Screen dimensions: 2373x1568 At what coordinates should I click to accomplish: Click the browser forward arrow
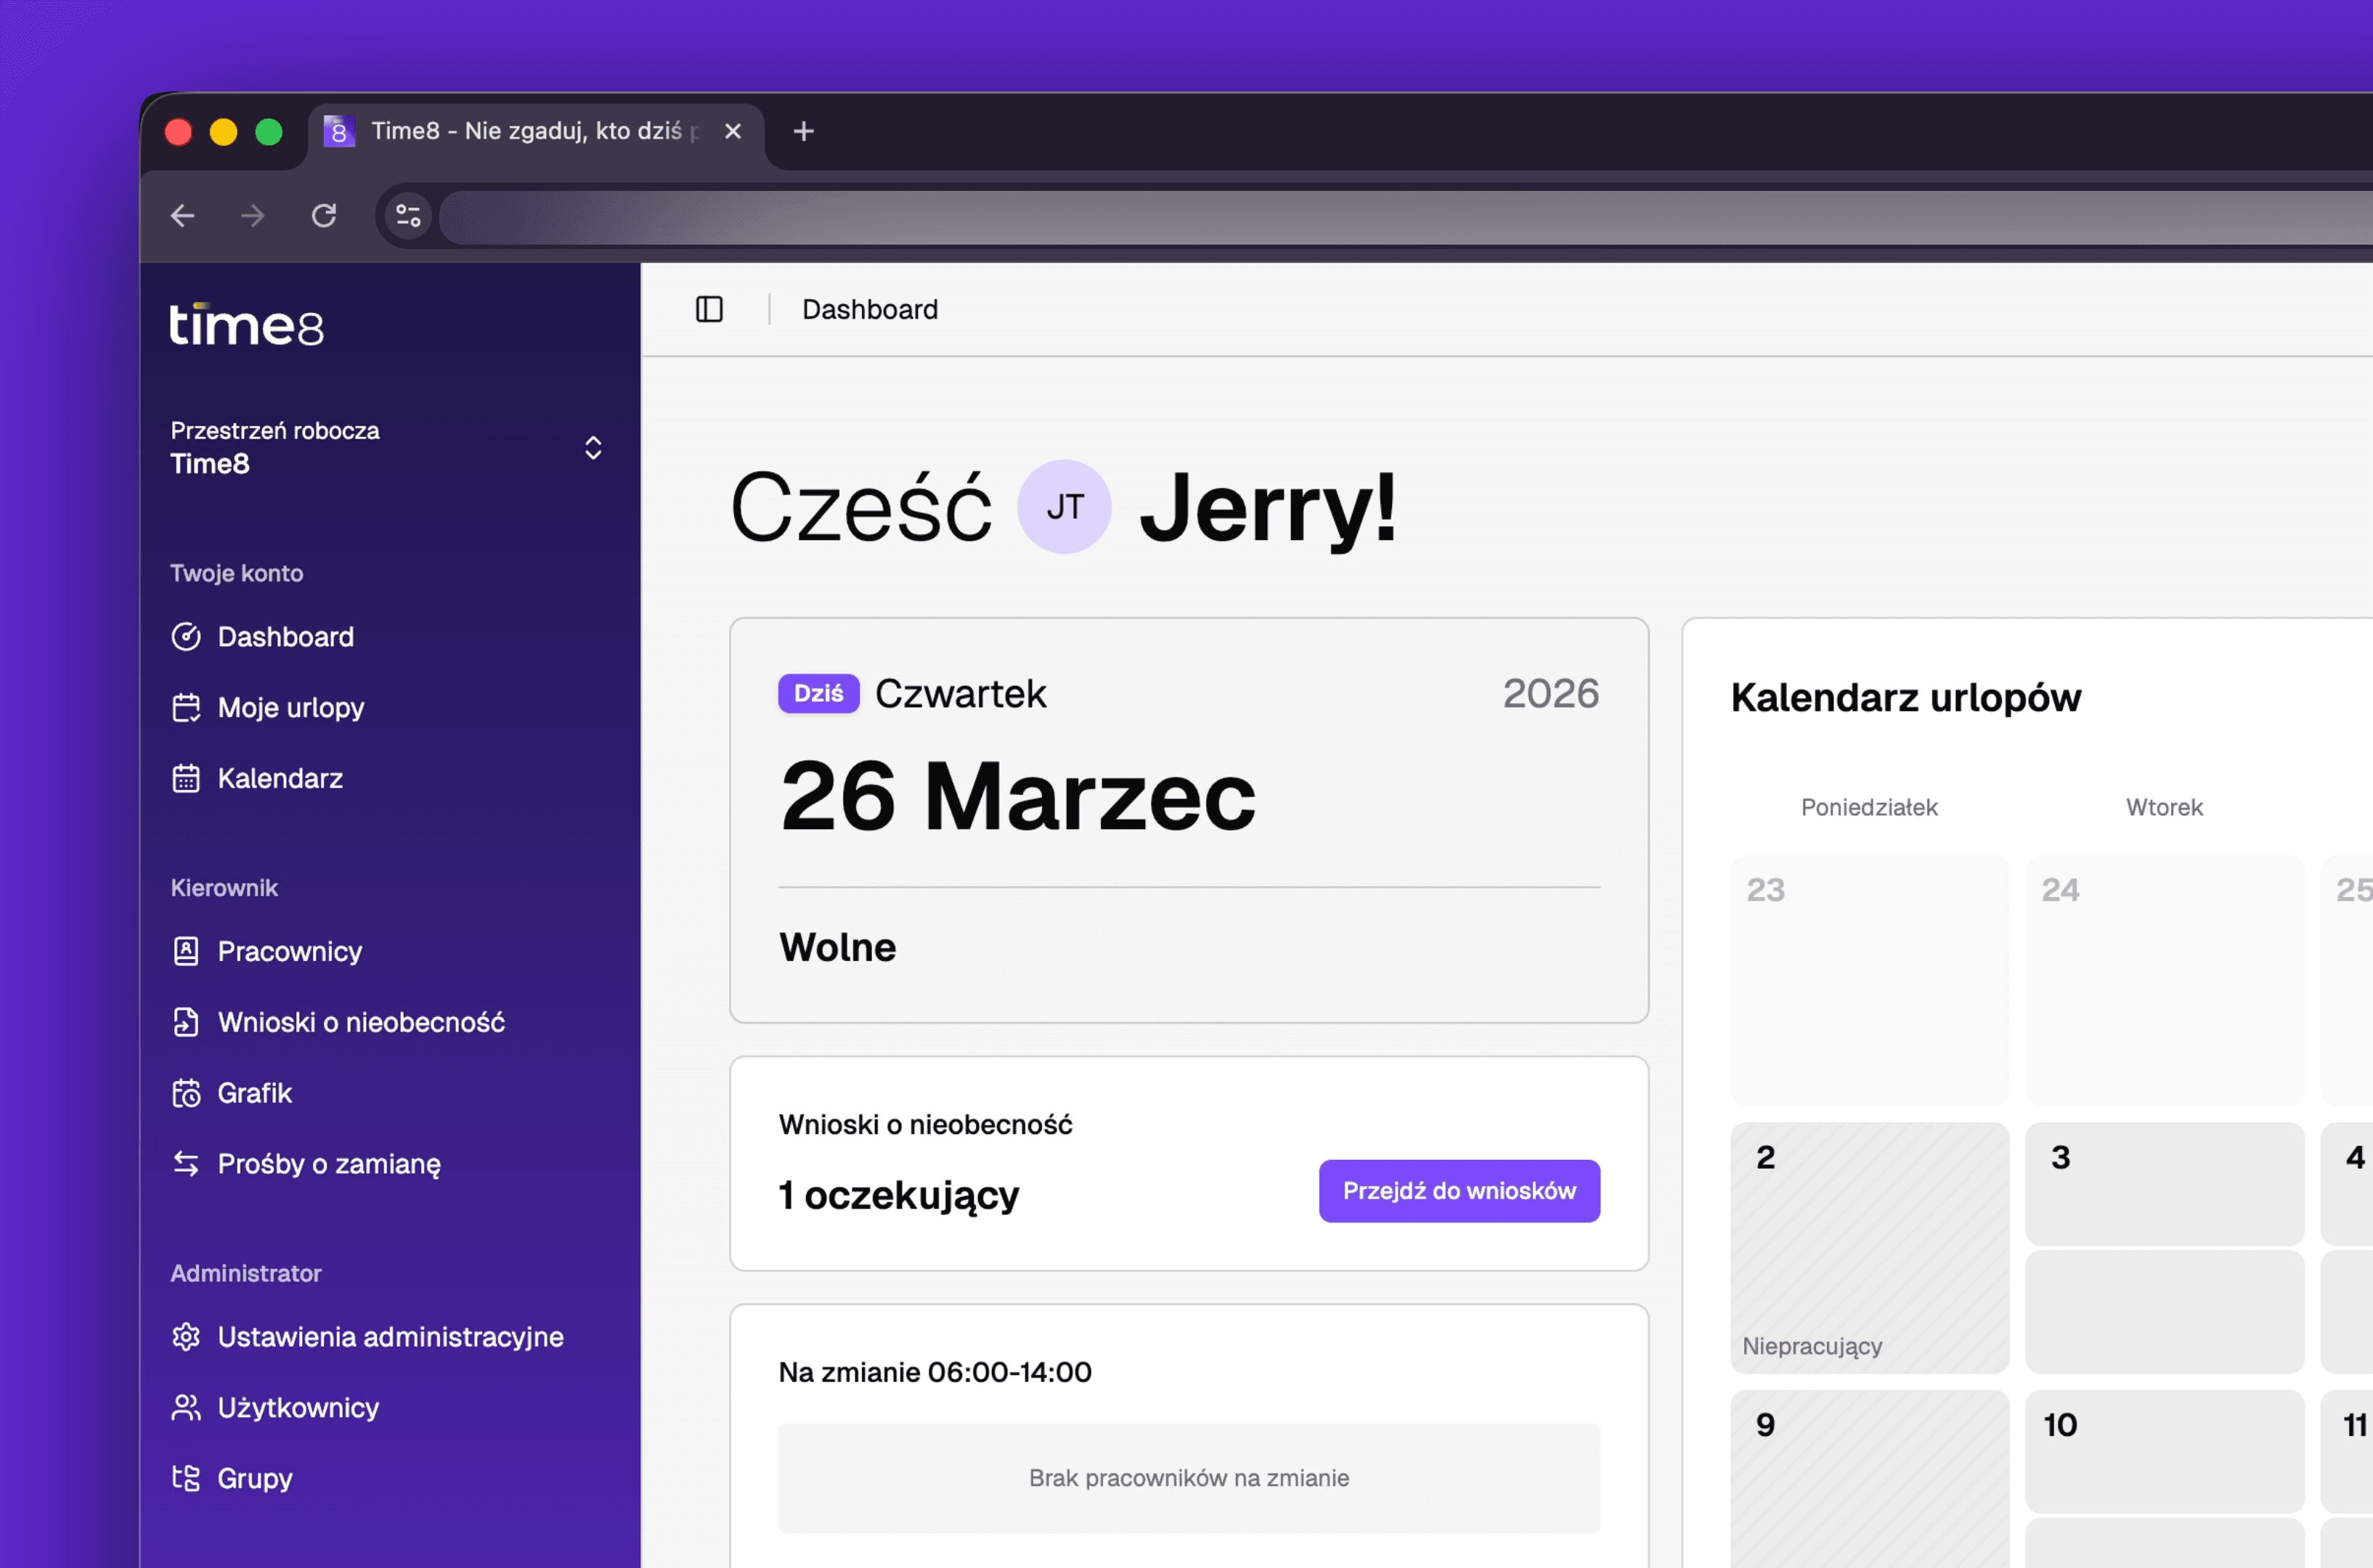point(253,215)
